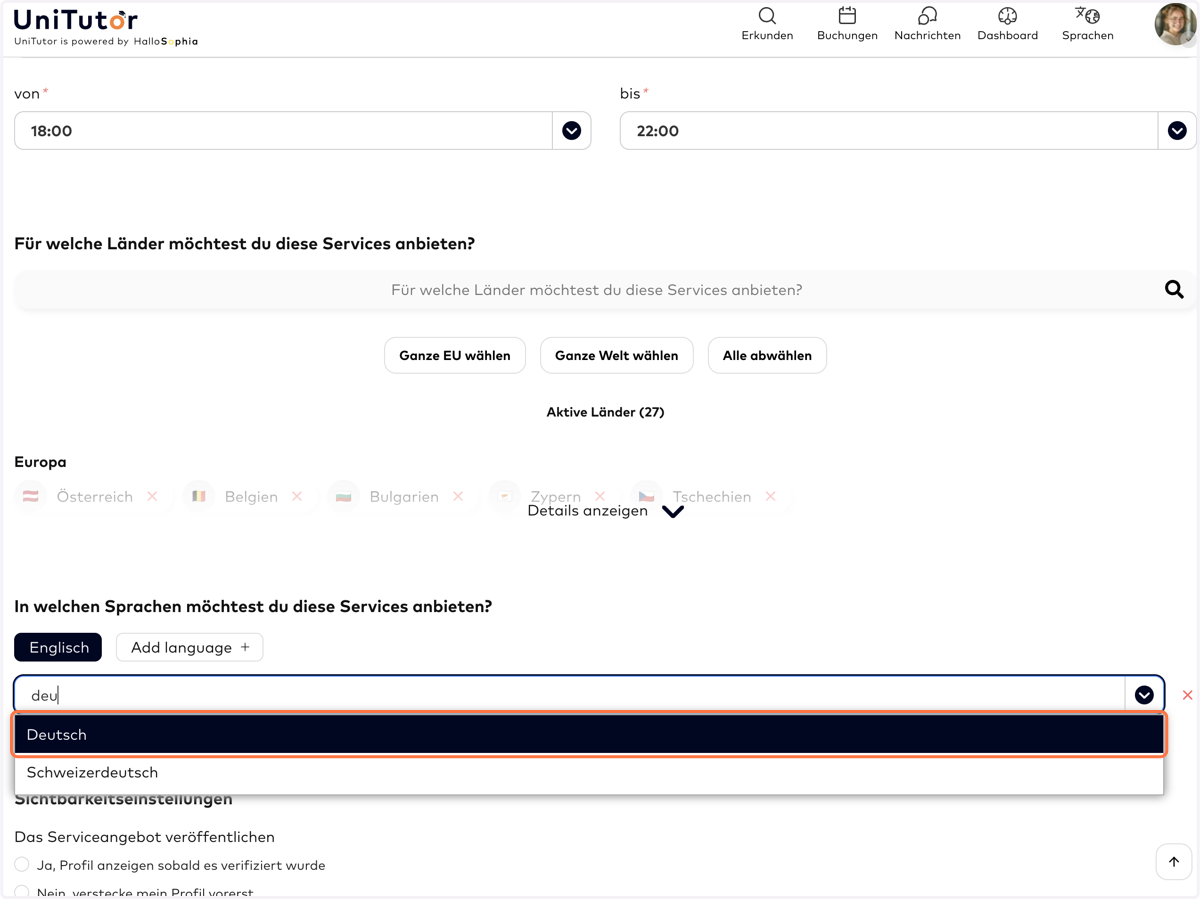Open the Nachrichten chat icon
Image resolution: width=1200 pixels, height=899 pixels.
927,16
